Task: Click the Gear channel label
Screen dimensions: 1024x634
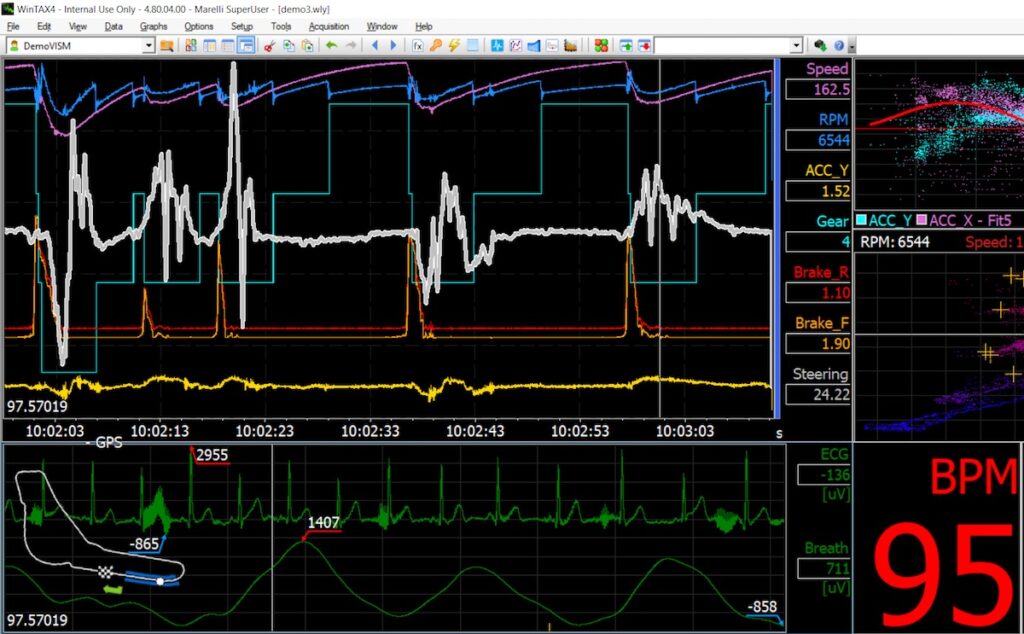Action: (832, 221)
